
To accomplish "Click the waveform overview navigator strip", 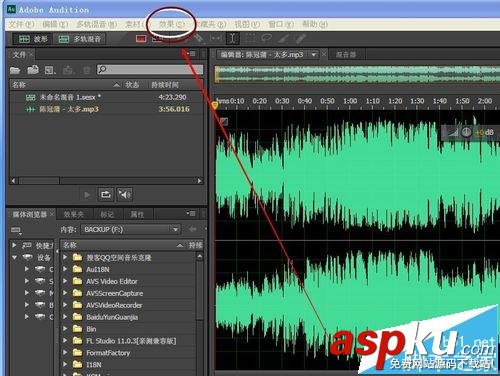I will point(357,74).
